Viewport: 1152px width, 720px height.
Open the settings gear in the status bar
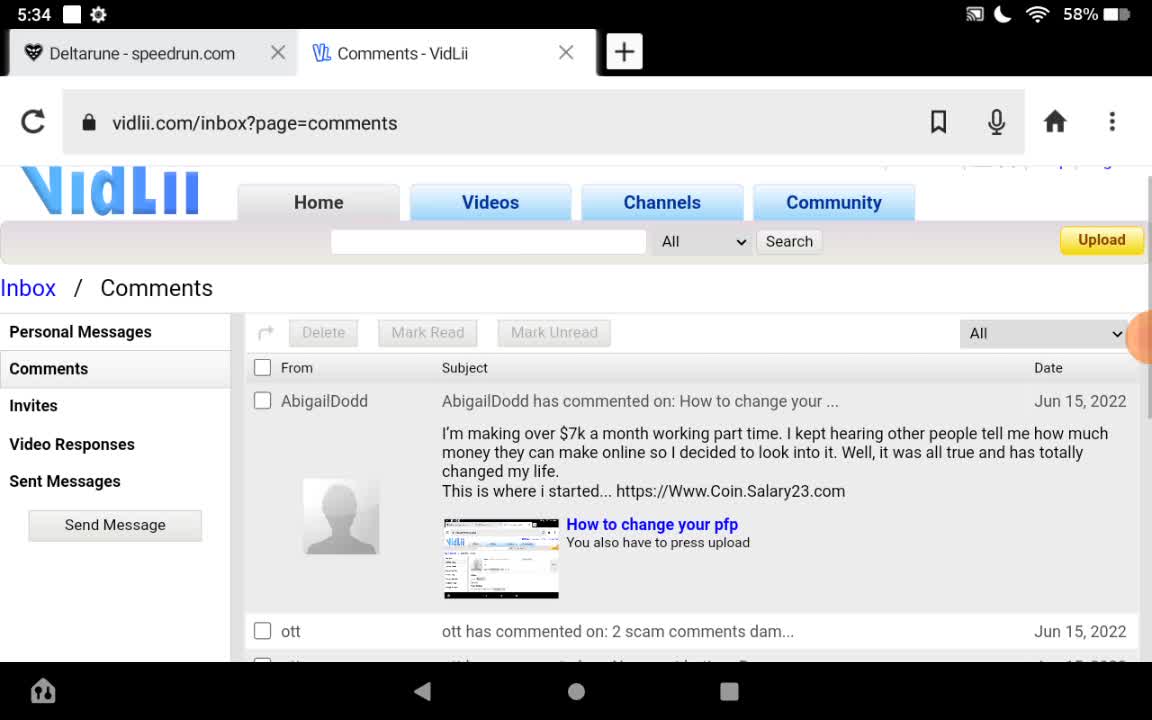(x=98, y=15)
